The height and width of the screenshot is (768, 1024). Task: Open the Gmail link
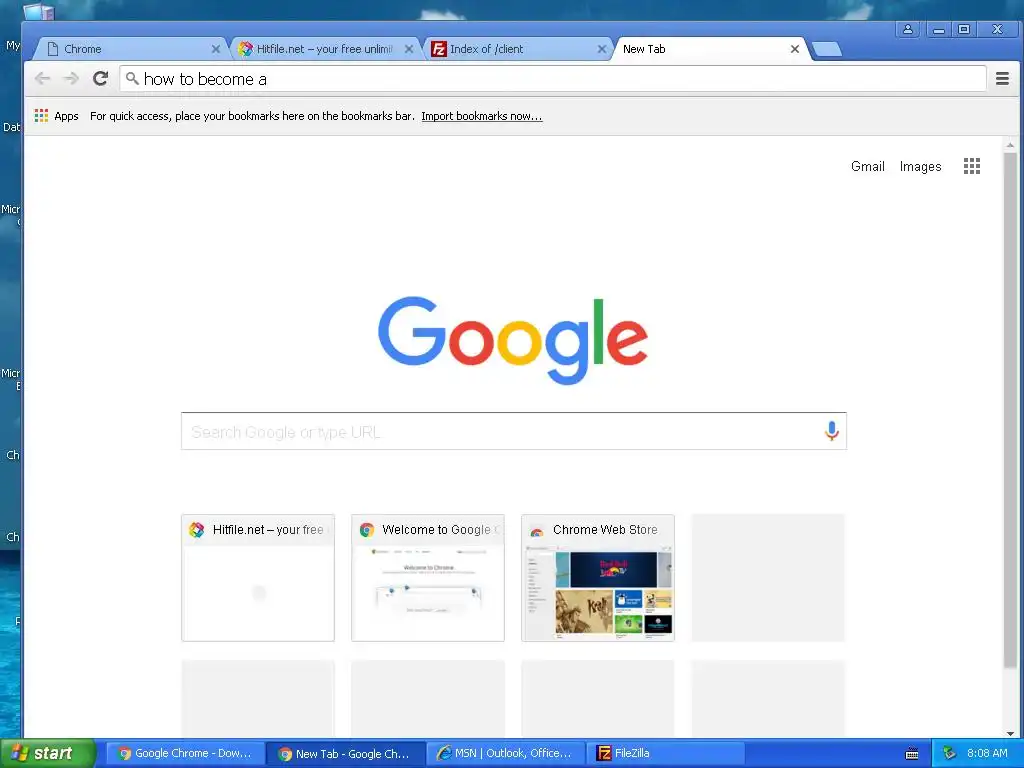867,167
